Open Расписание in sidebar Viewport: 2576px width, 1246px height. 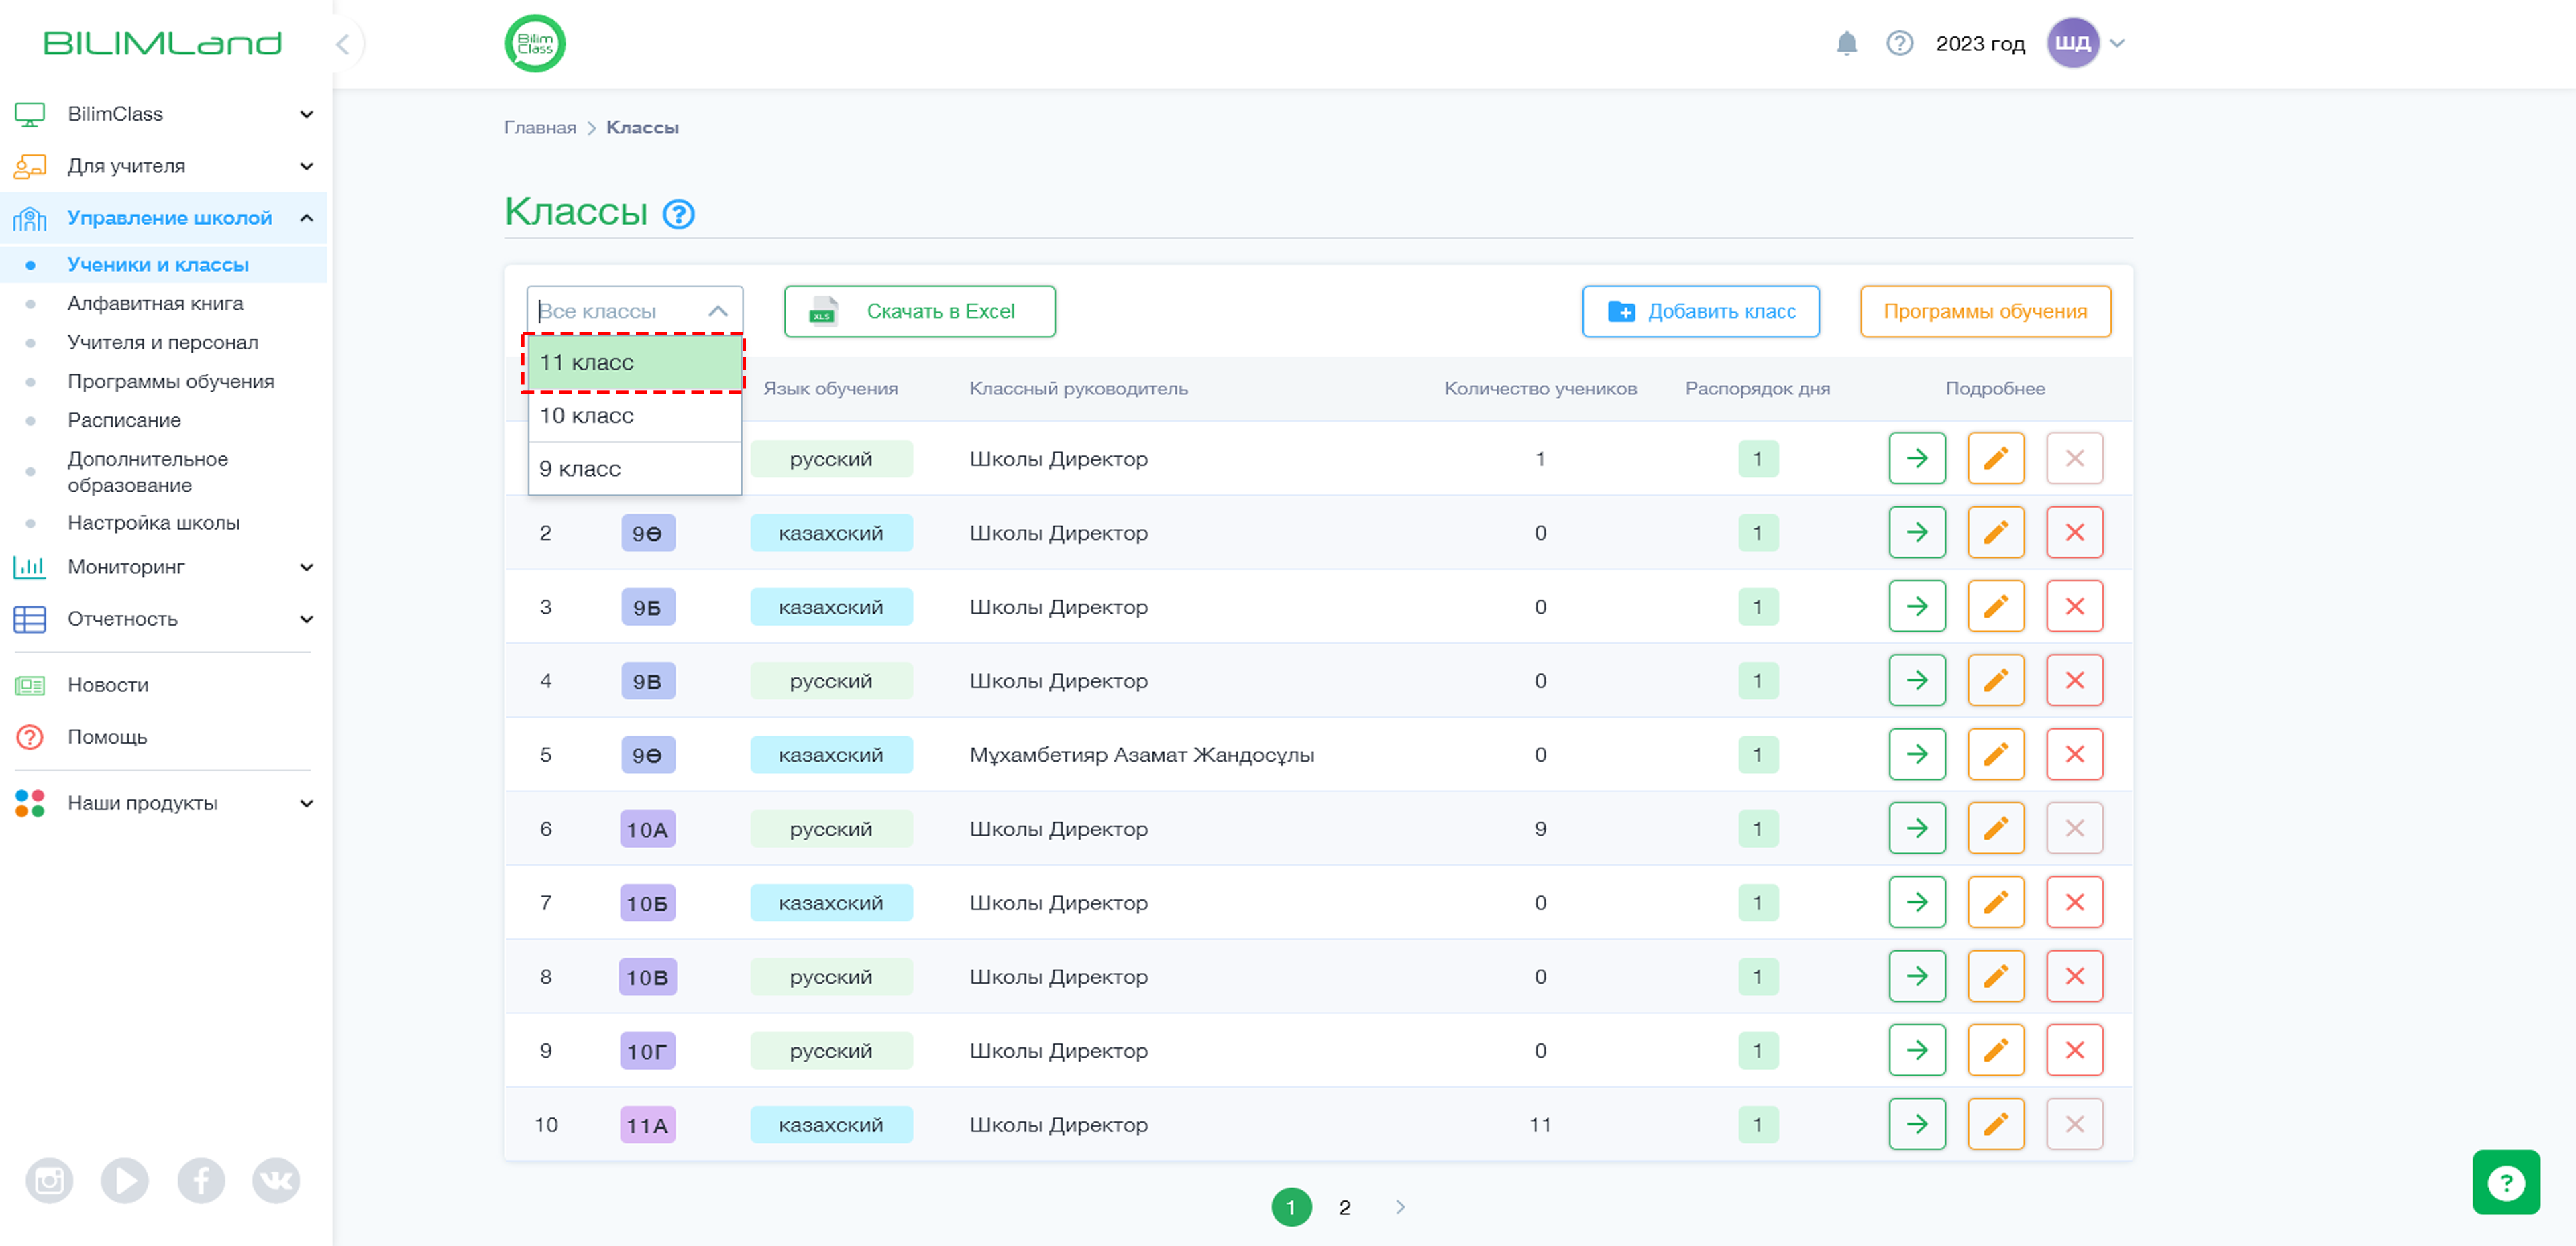click(x=124, y=420)
